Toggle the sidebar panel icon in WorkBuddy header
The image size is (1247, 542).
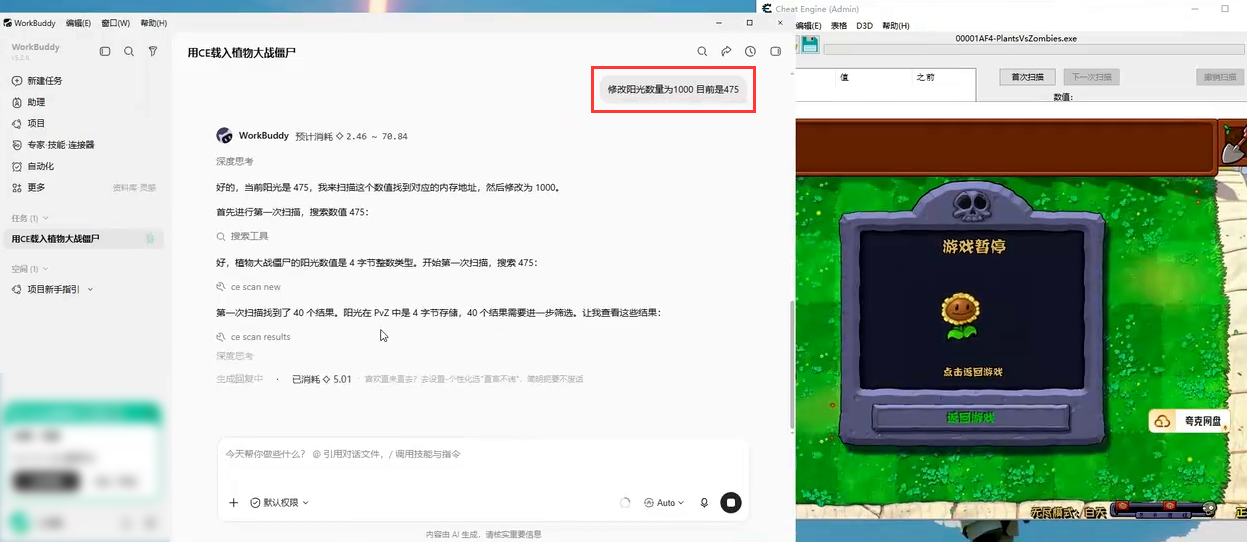pyautogui.click(x=105, y=51)
